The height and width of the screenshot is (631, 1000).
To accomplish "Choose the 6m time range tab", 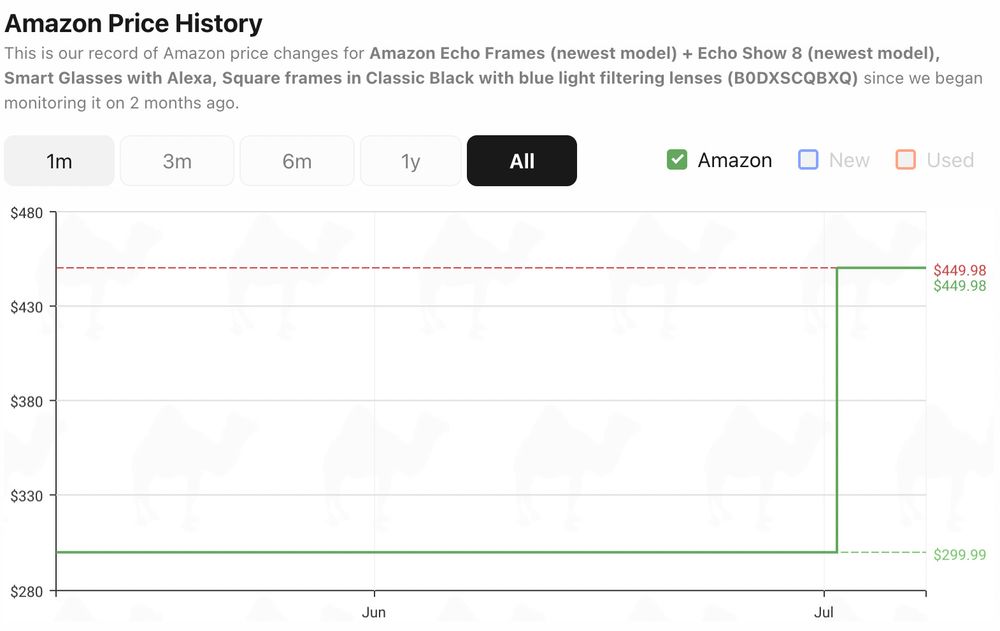I will pos(297,161).
